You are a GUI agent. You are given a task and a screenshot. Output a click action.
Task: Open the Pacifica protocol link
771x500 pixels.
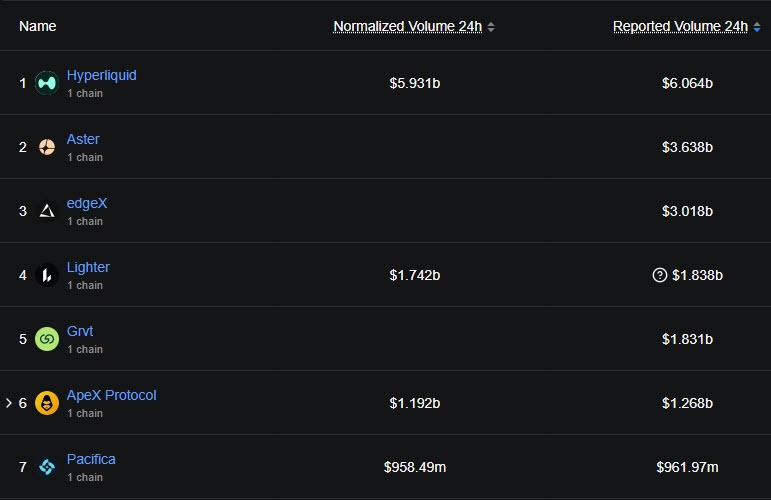(91, 459)
